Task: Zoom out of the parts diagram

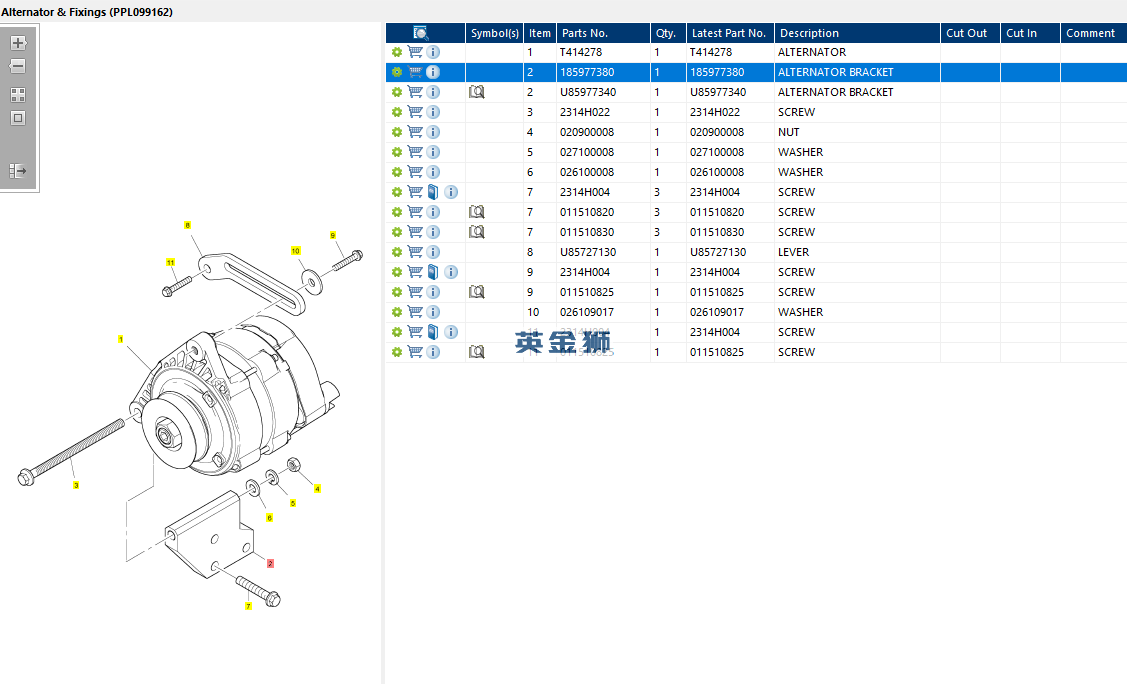Action: tap(18, 66)
